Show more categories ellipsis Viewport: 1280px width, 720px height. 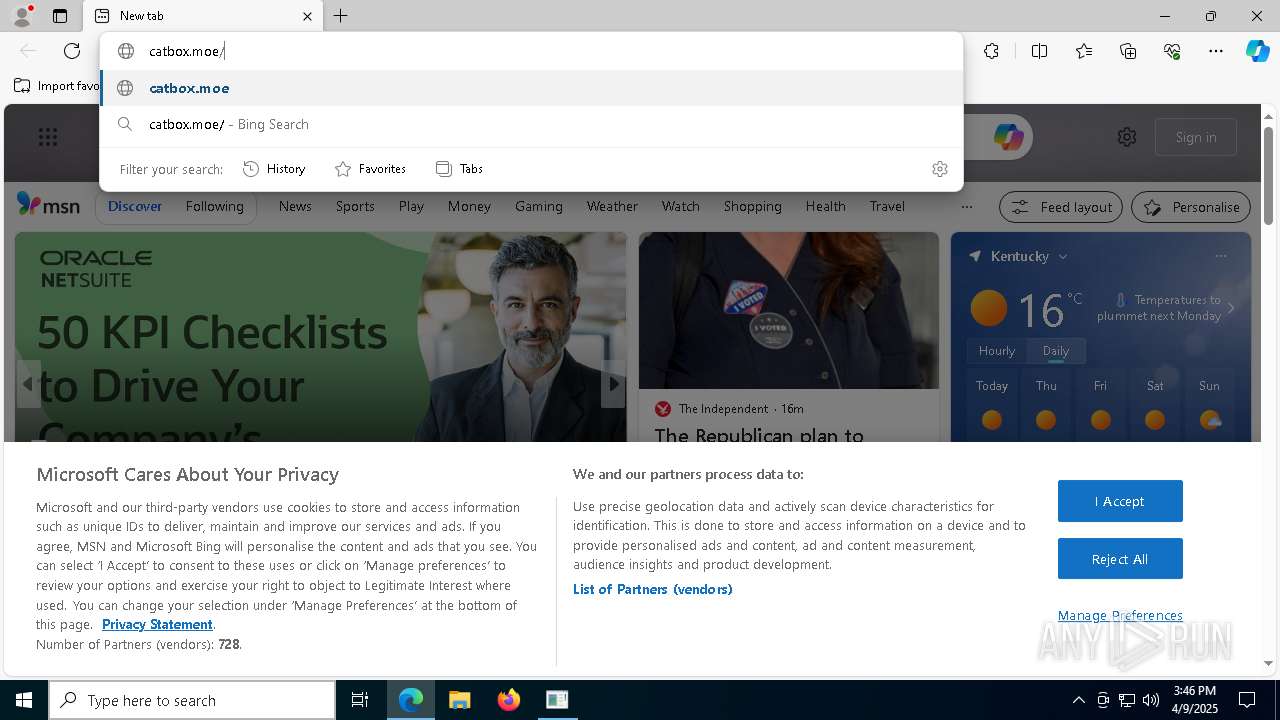966,207
